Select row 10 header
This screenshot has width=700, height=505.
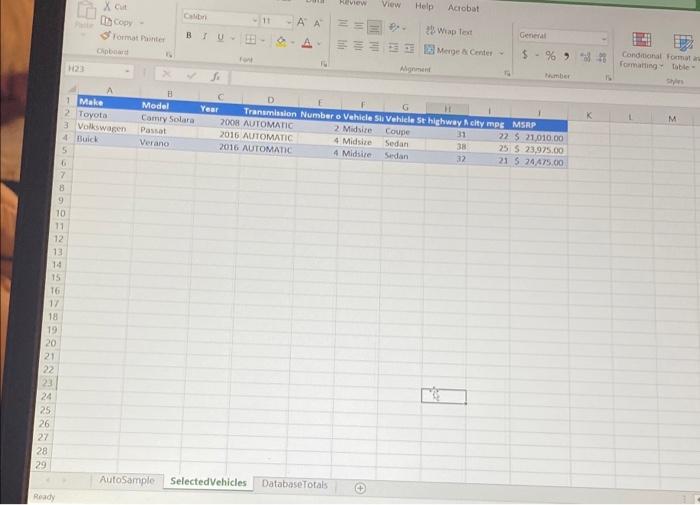coord(61,213)
